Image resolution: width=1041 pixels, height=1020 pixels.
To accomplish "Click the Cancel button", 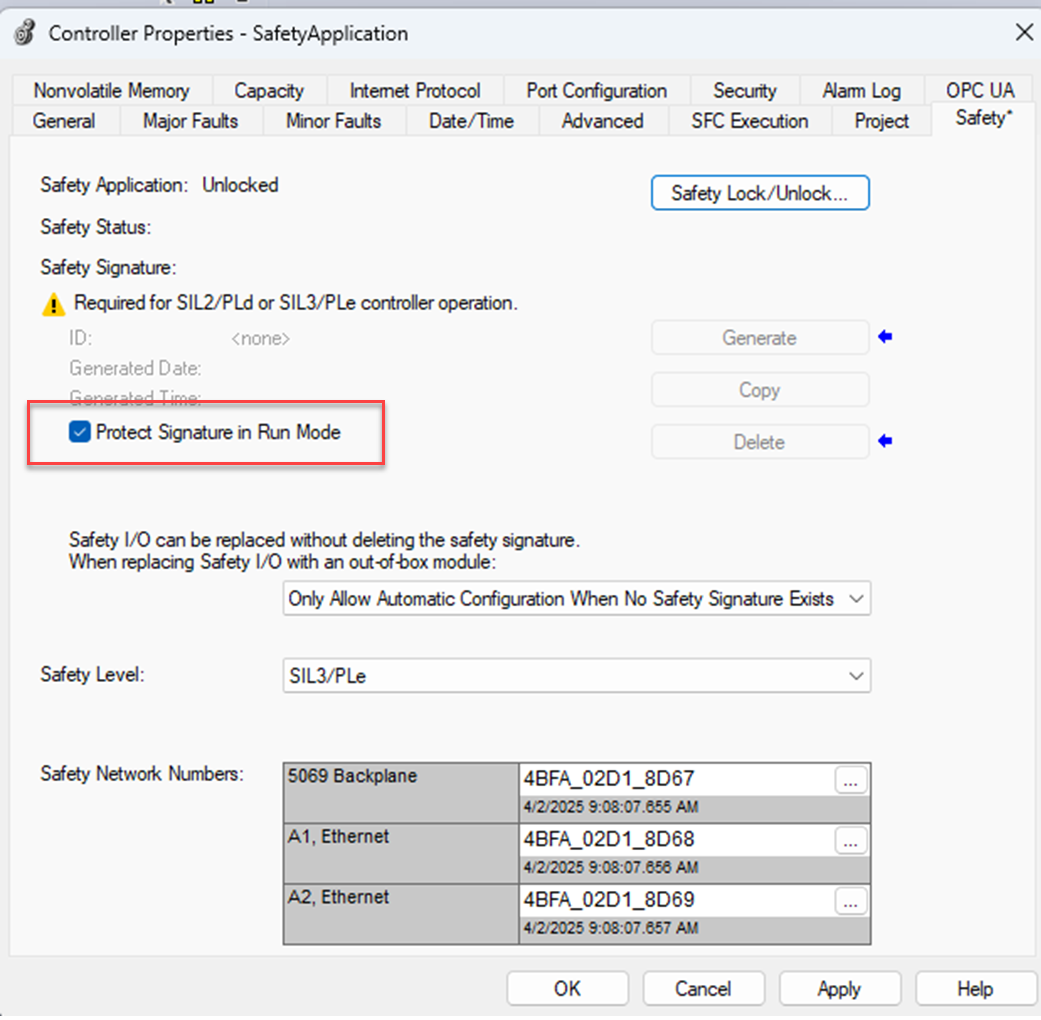I will pyautogui.click(x=703, y=988).
